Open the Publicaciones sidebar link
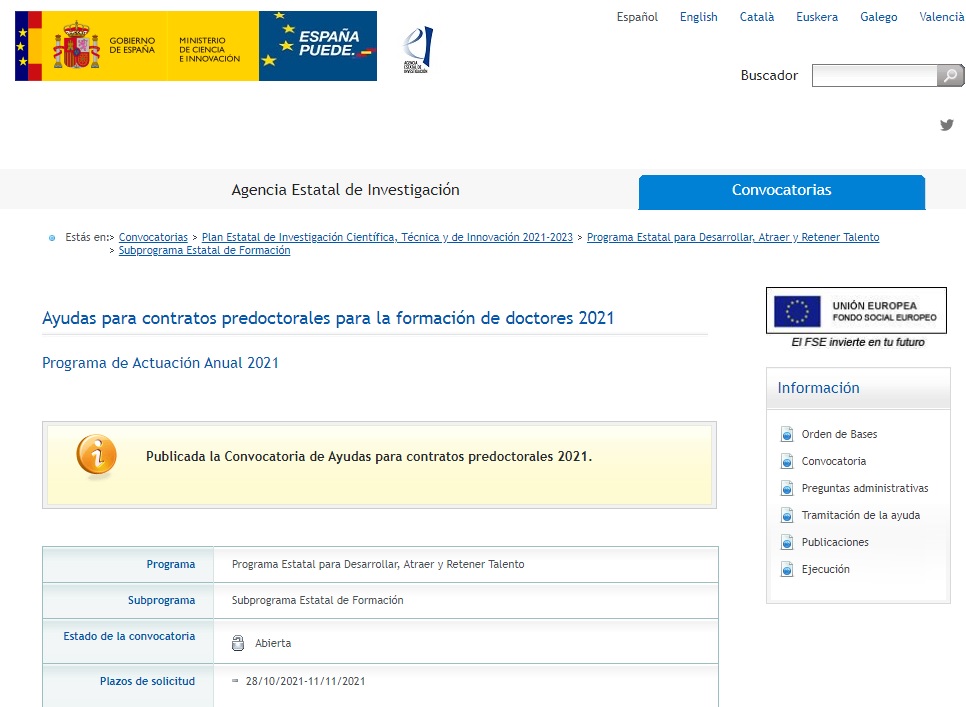The width and height of the screenshot is (966, 707). [x=835, y=543]
